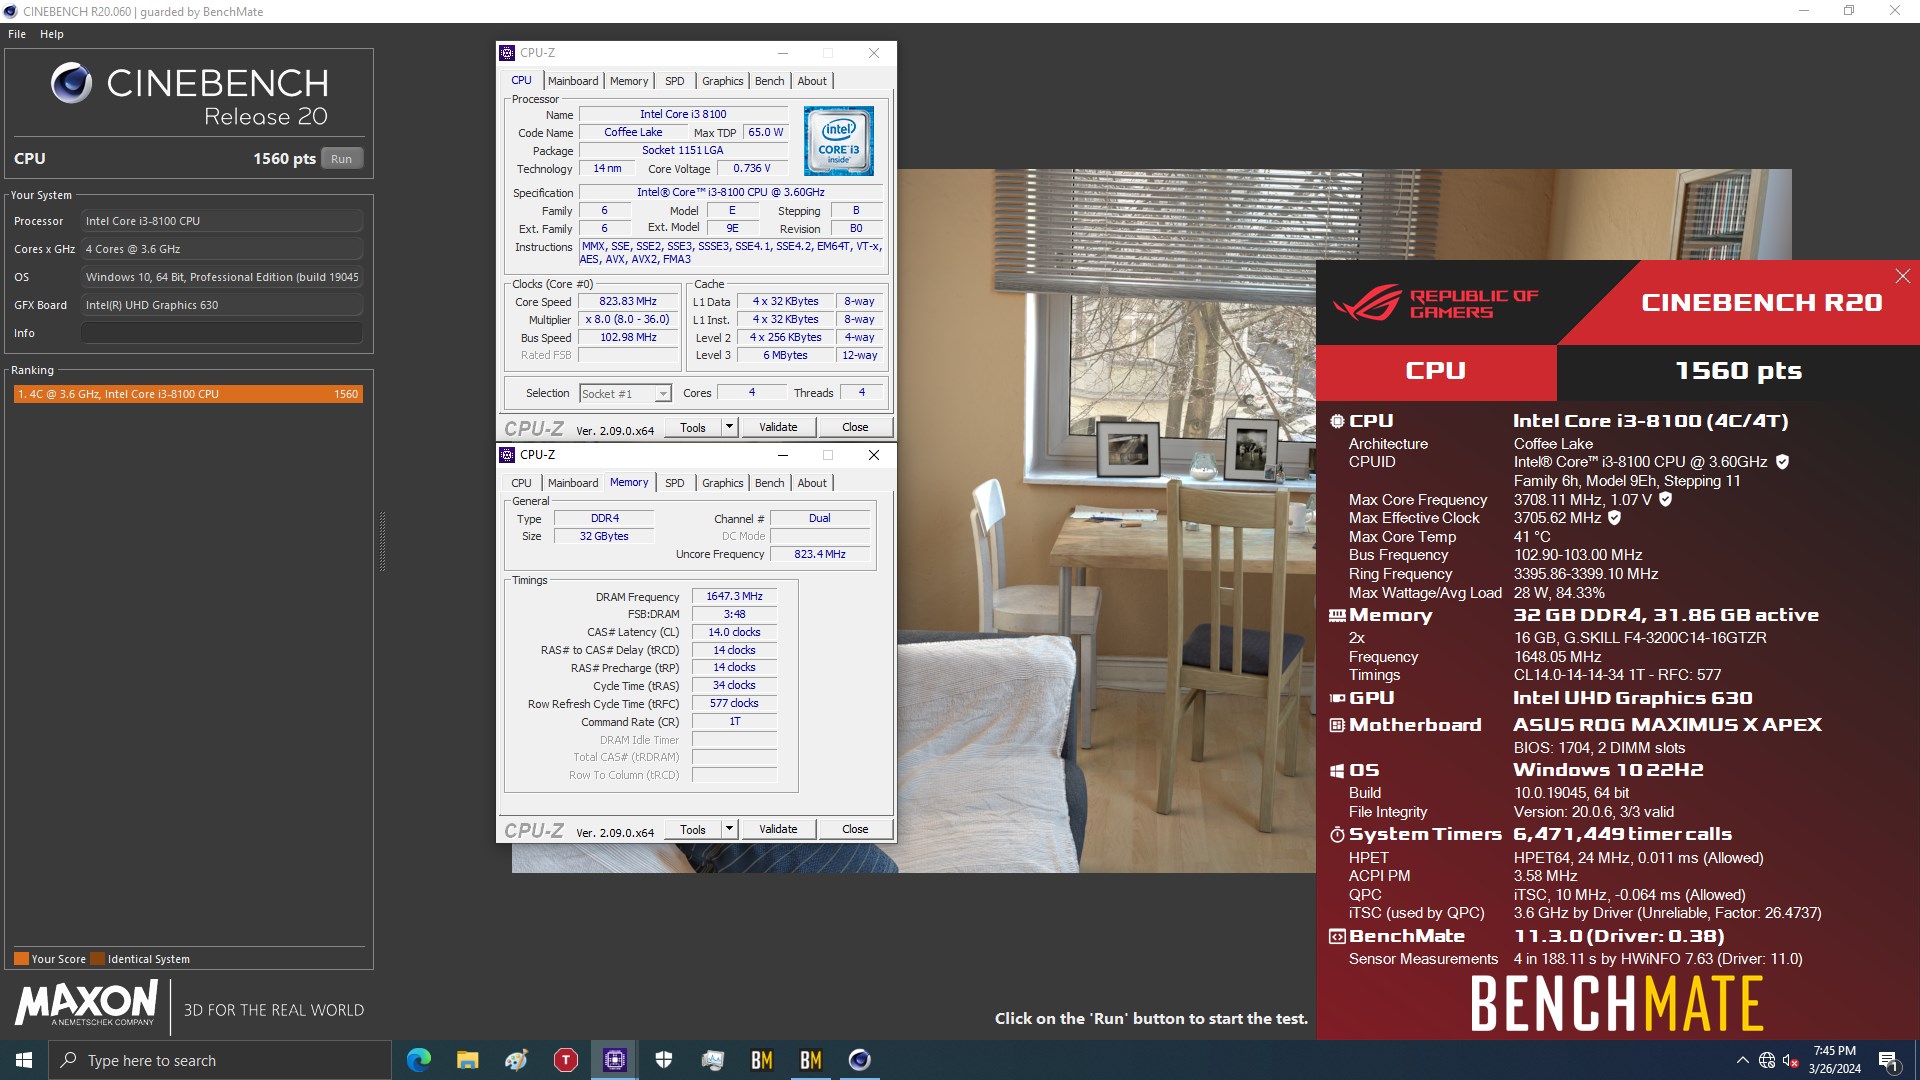The width and height of the screenshot is (1920, 1080).
Task: Click Close button in Memory CPU-Z window
Action: pos(855,829)
